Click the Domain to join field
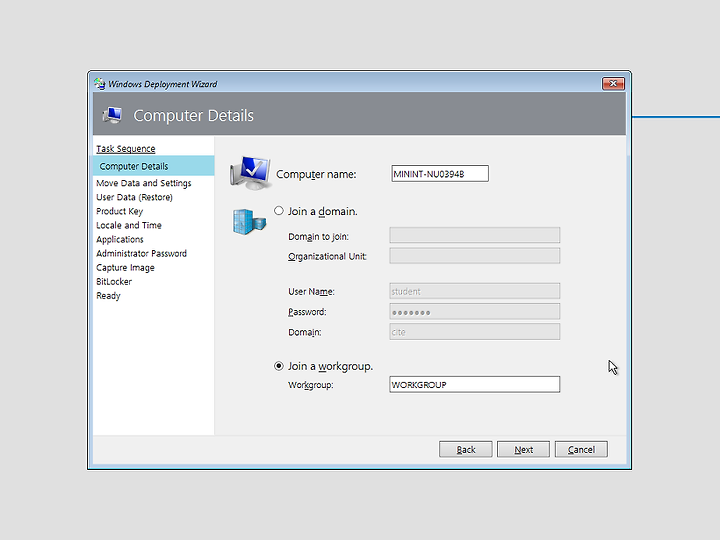This screenshot has height=540, width=720. pos(475,235)
